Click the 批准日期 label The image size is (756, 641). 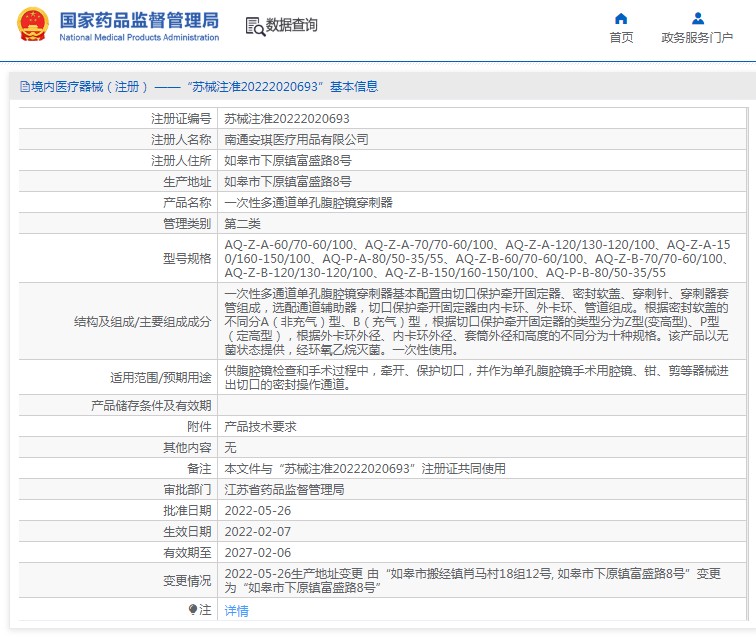[x=187, y=511]
